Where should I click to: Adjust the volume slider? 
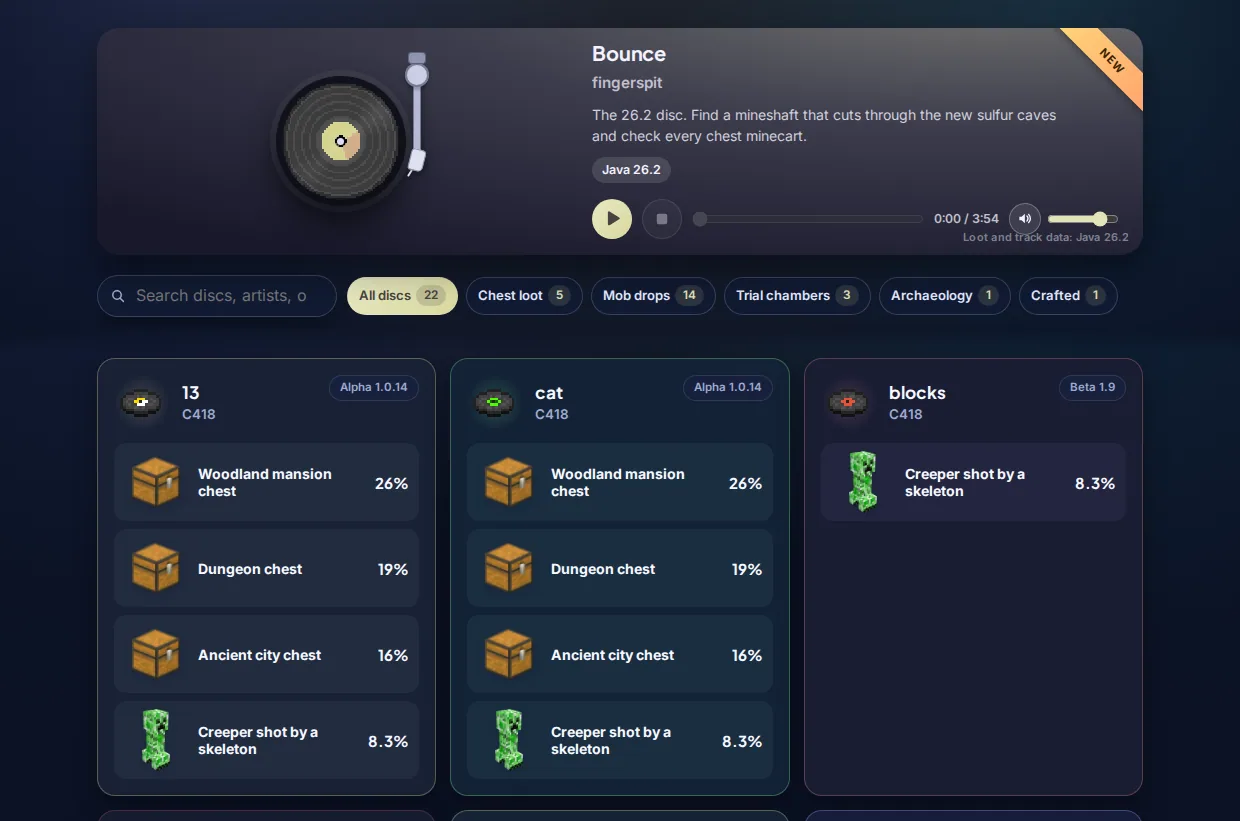pyautogui.click(x=1083, y=219)
